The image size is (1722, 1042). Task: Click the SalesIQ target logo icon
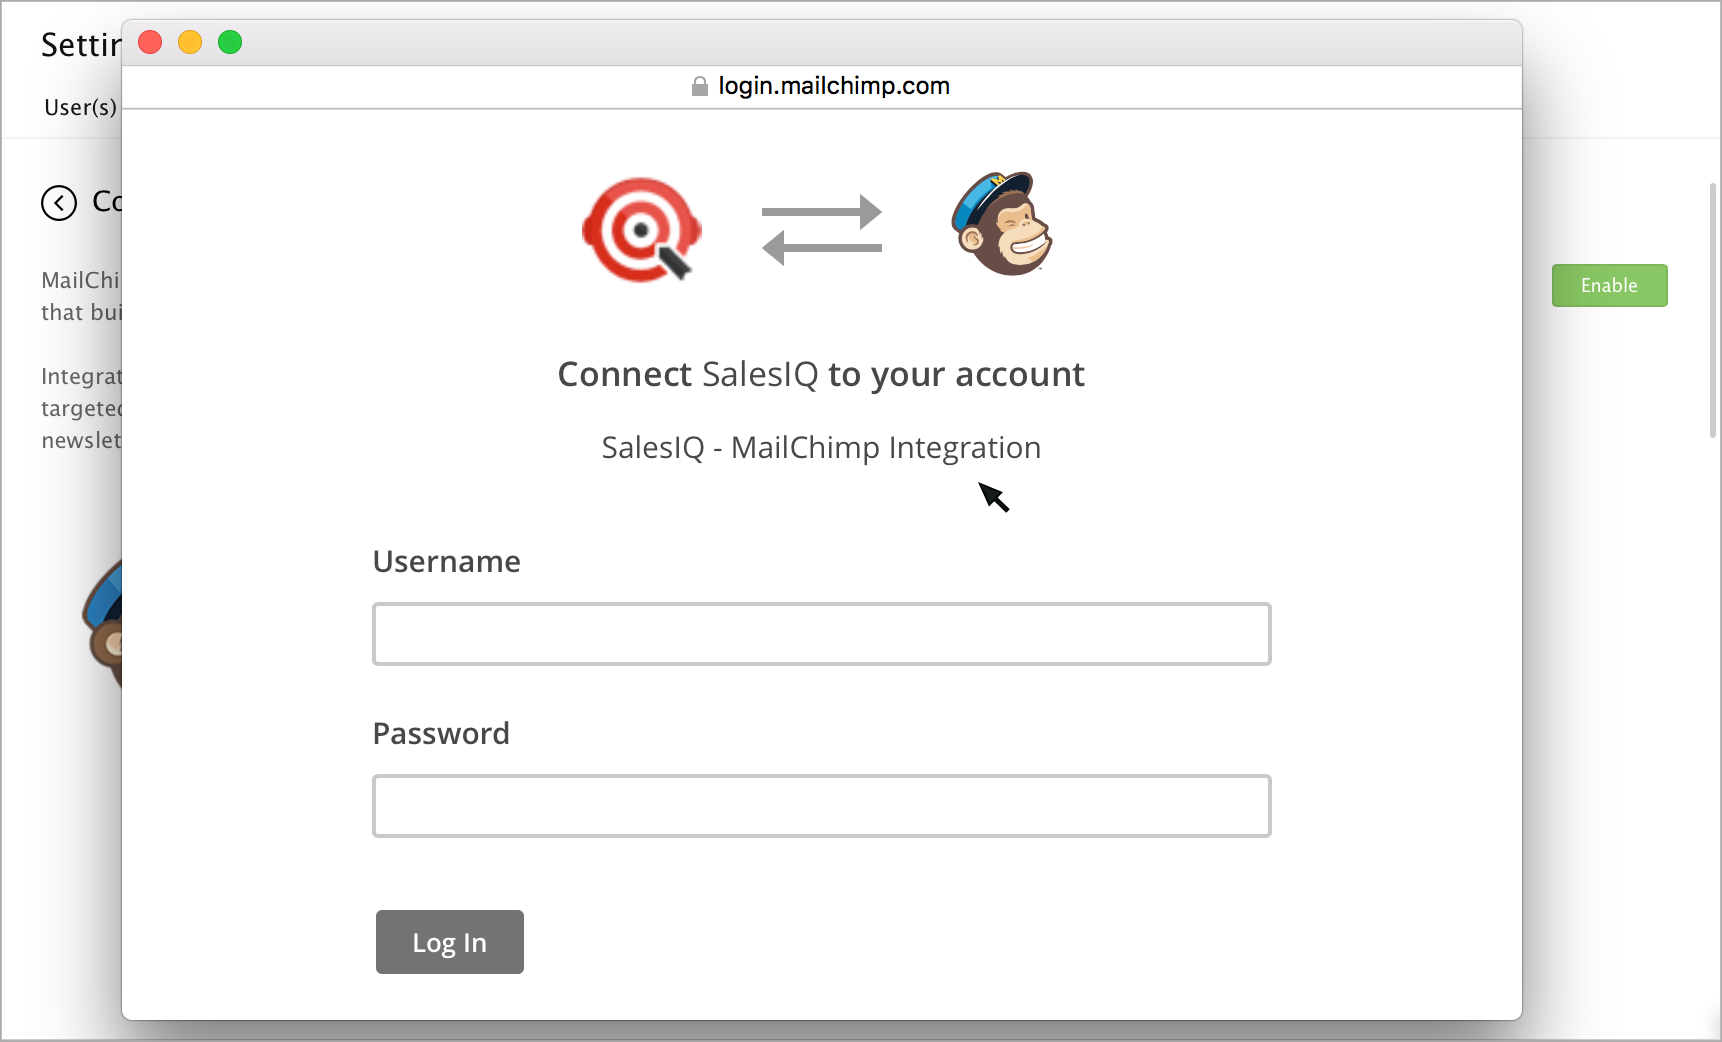pos(642,229)
